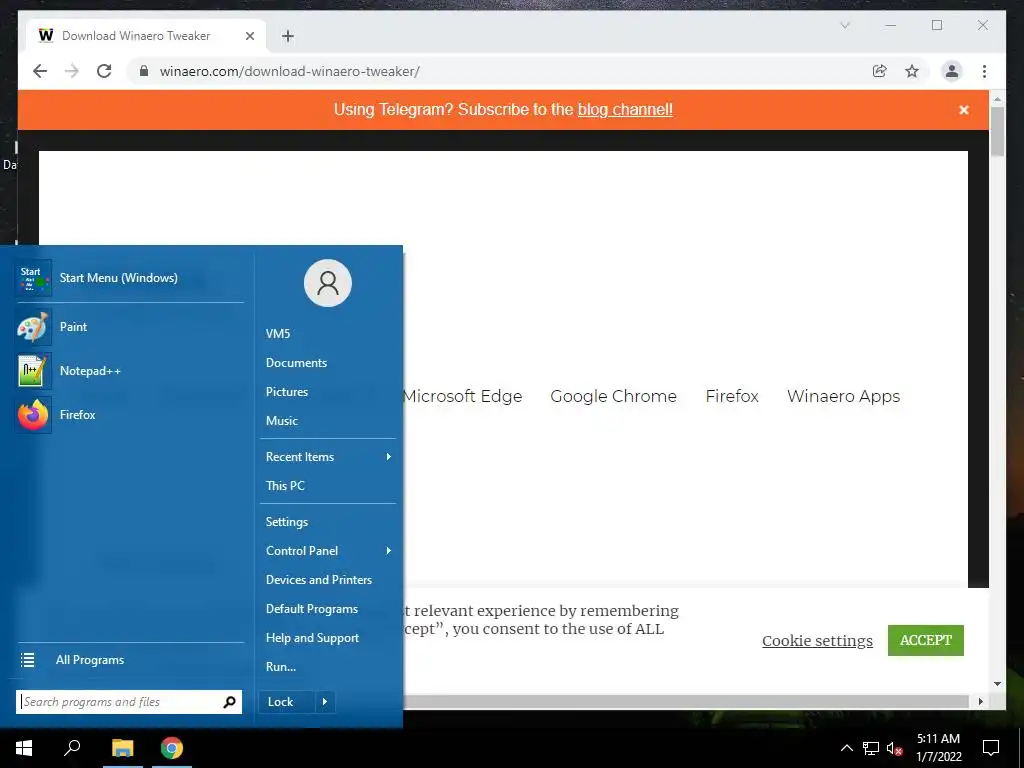This screenshot has width=1024, height=768.
Task: Bookmark this page with the star
Action: pyautogui.click(x=912, y=71)
